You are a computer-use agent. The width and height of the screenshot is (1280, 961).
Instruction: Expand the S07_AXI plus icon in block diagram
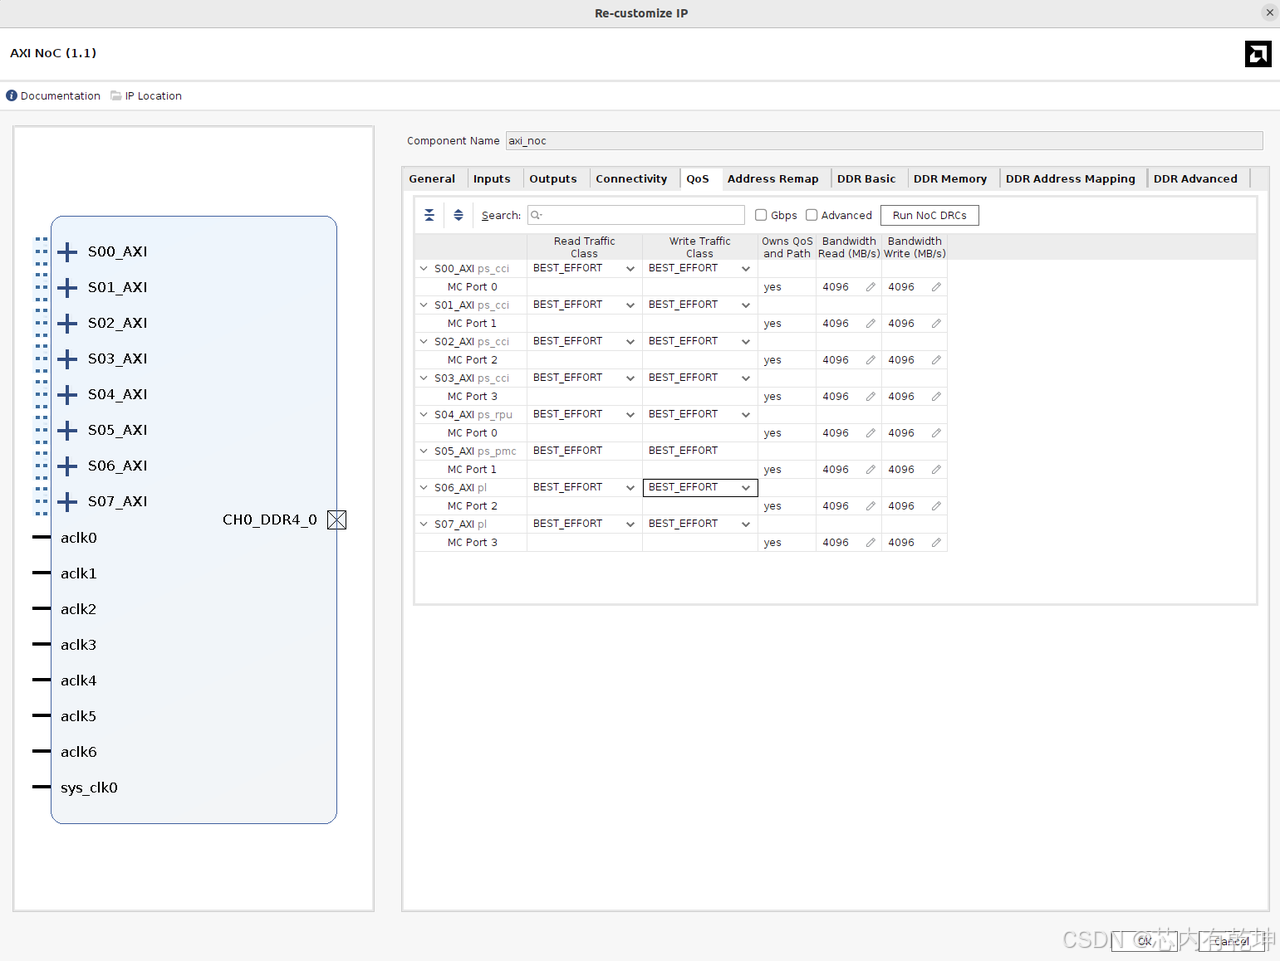67,502
